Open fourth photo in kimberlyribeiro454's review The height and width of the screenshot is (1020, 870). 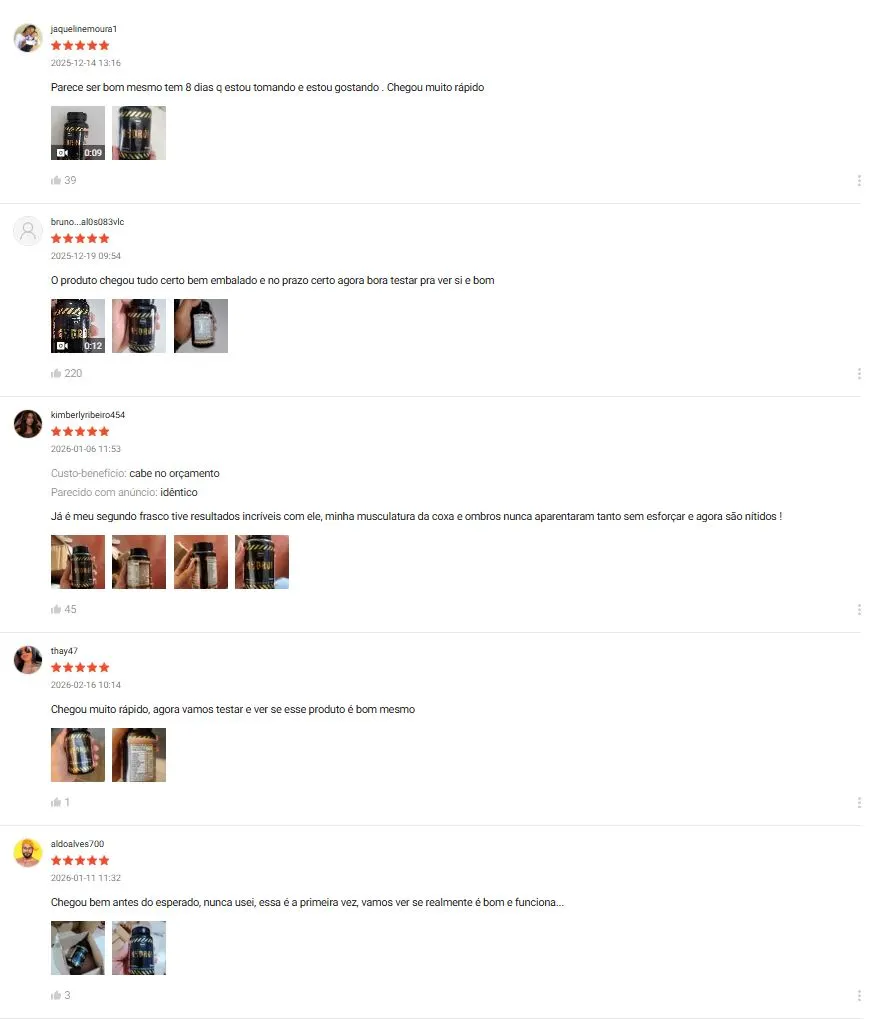(x=262, y=562)
